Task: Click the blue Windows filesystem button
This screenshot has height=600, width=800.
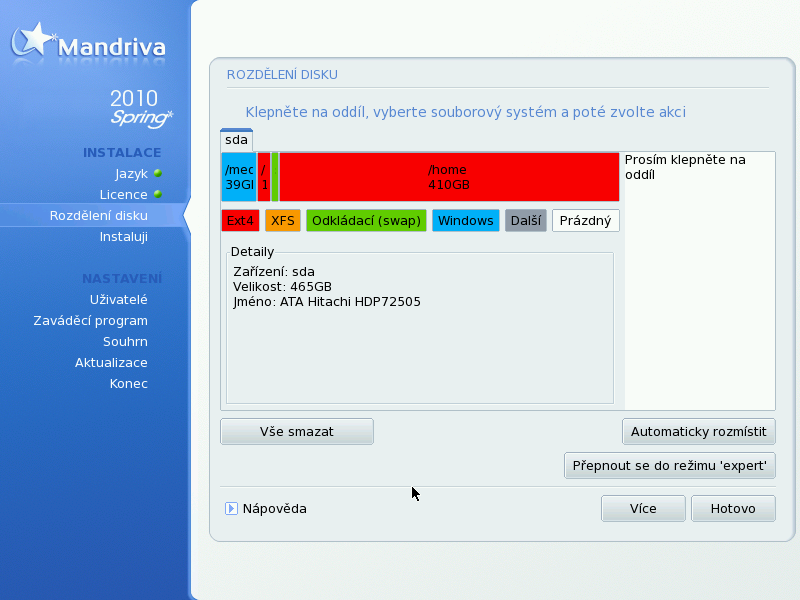Action: click(465, 221)
